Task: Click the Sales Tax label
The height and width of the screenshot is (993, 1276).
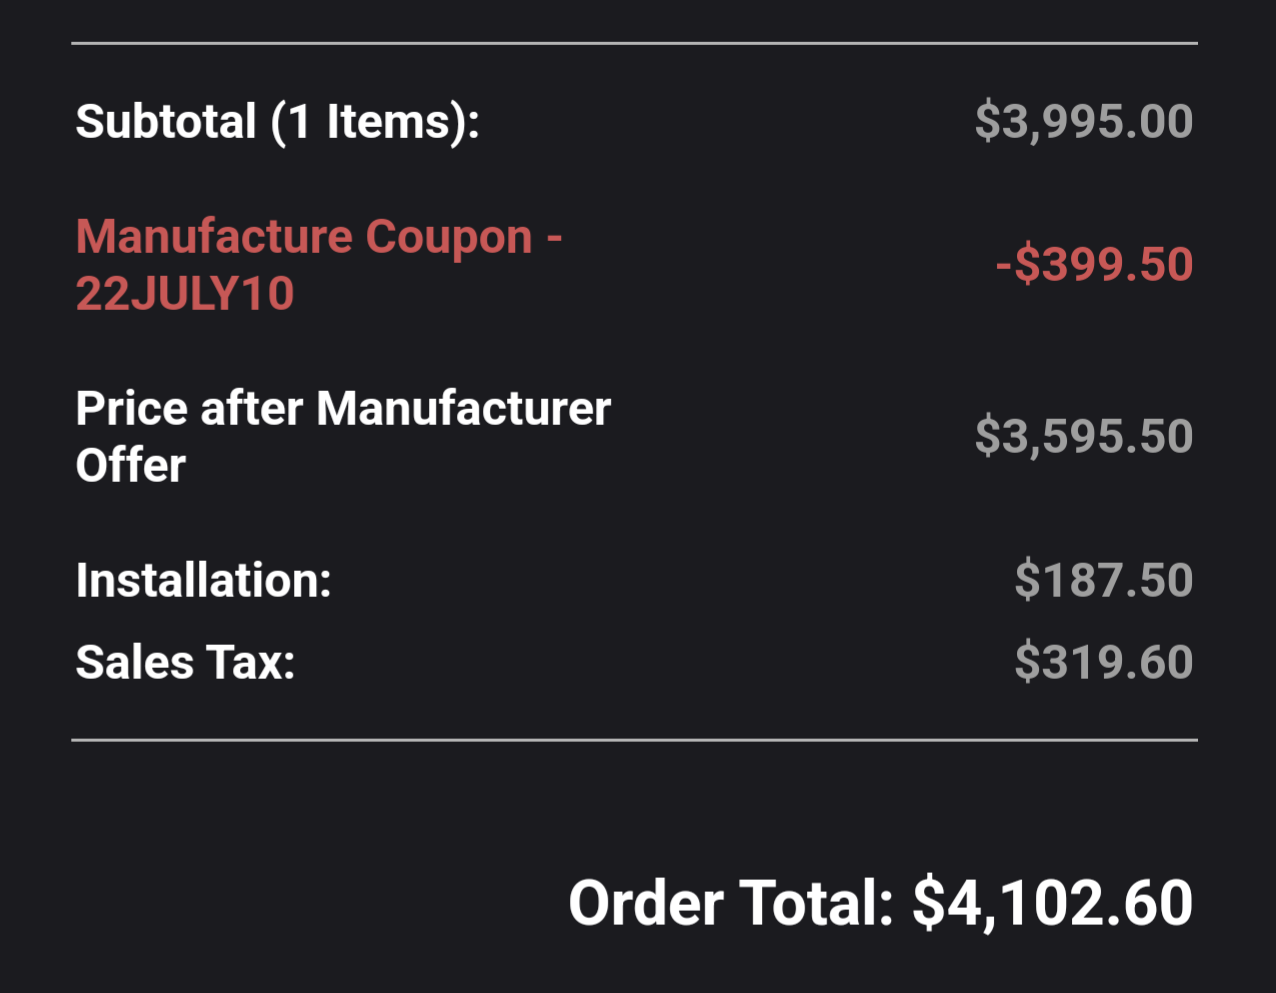Action: click(185, 663)
